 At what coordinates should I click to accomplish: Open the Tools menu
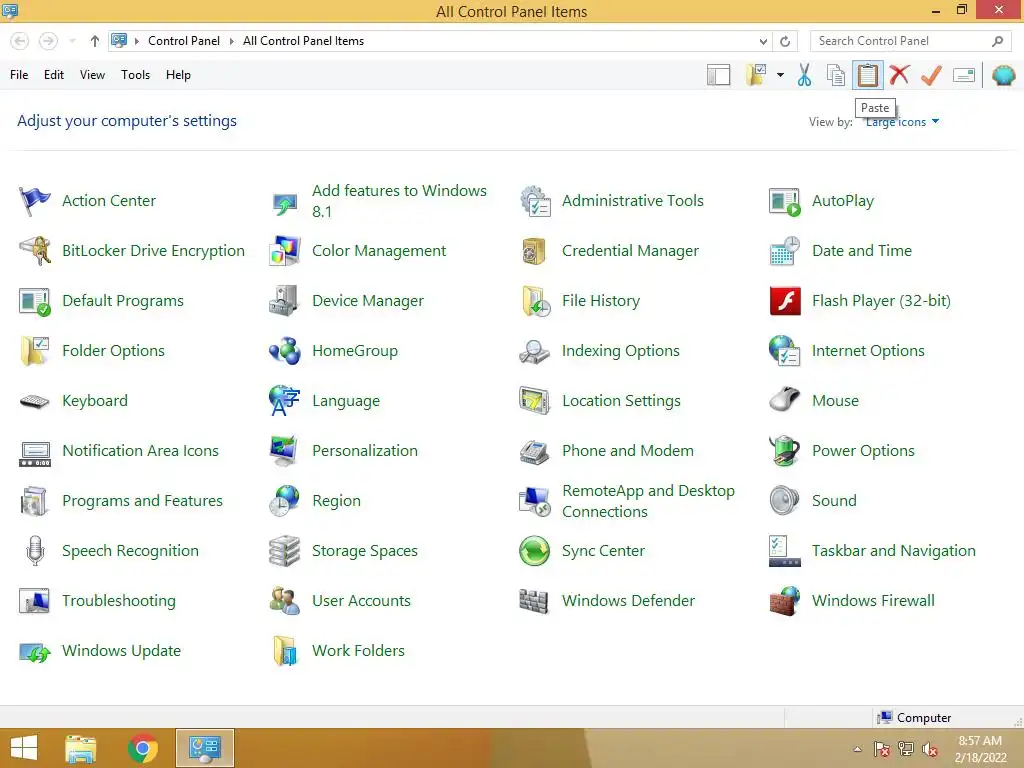135,75
